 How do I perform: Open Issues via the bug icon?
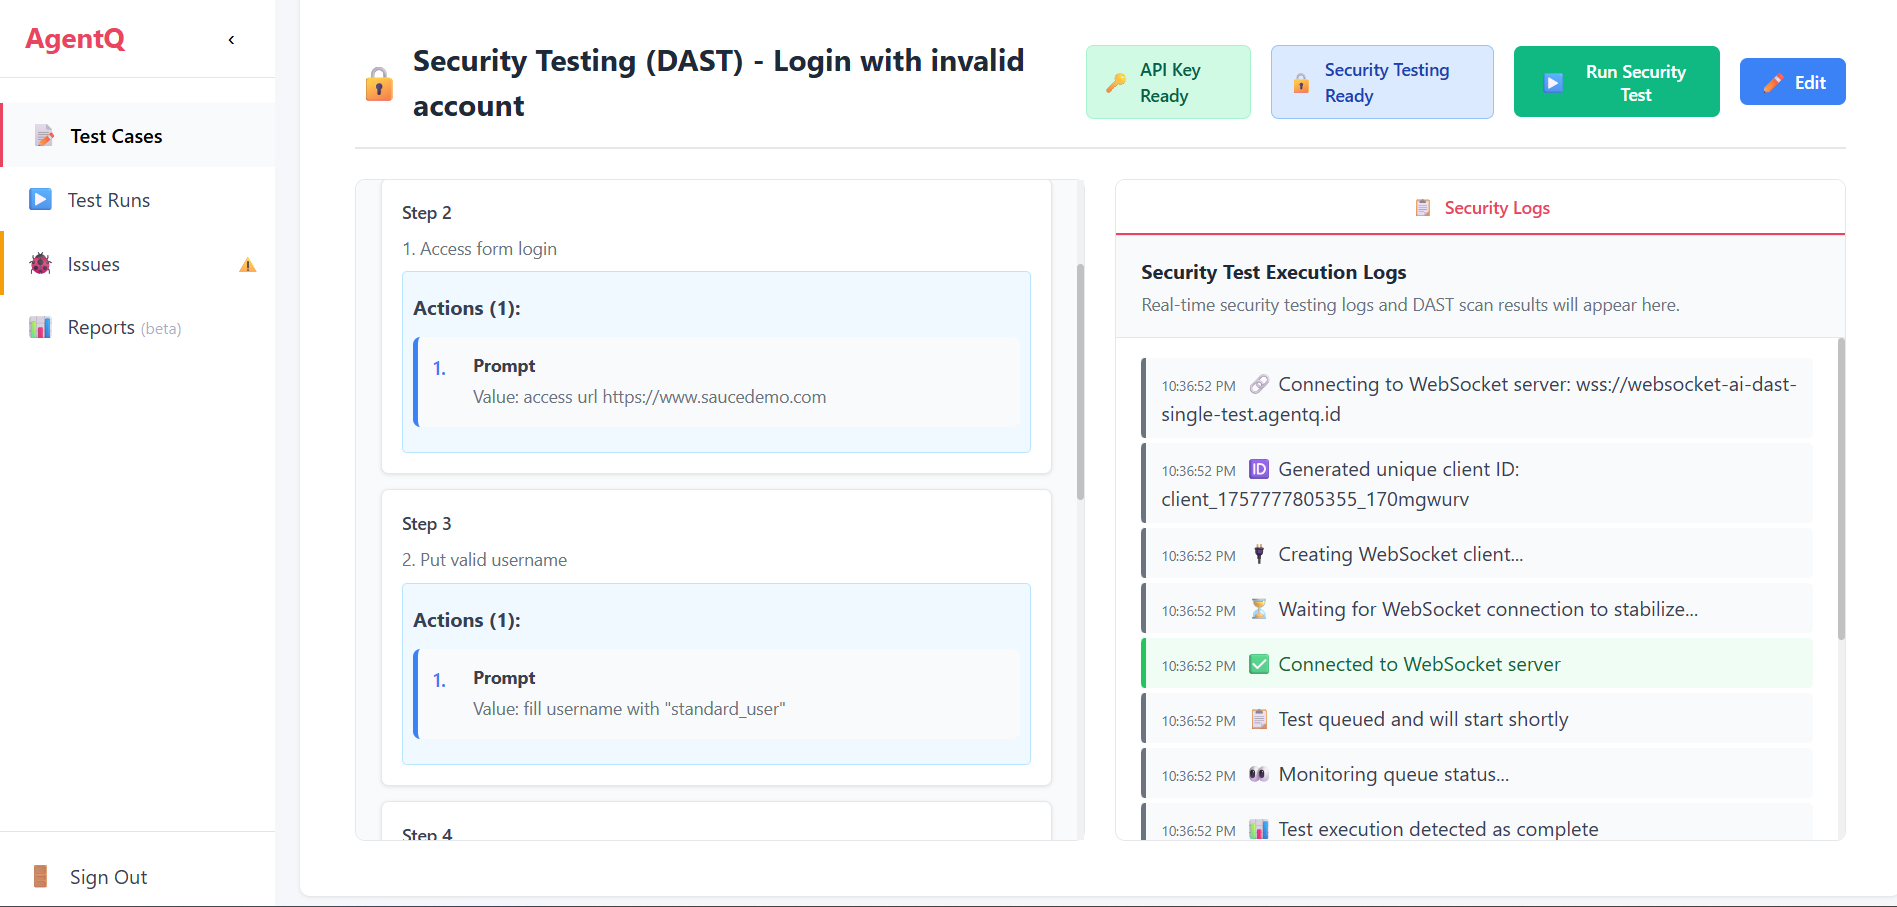(x=40, y=263)
